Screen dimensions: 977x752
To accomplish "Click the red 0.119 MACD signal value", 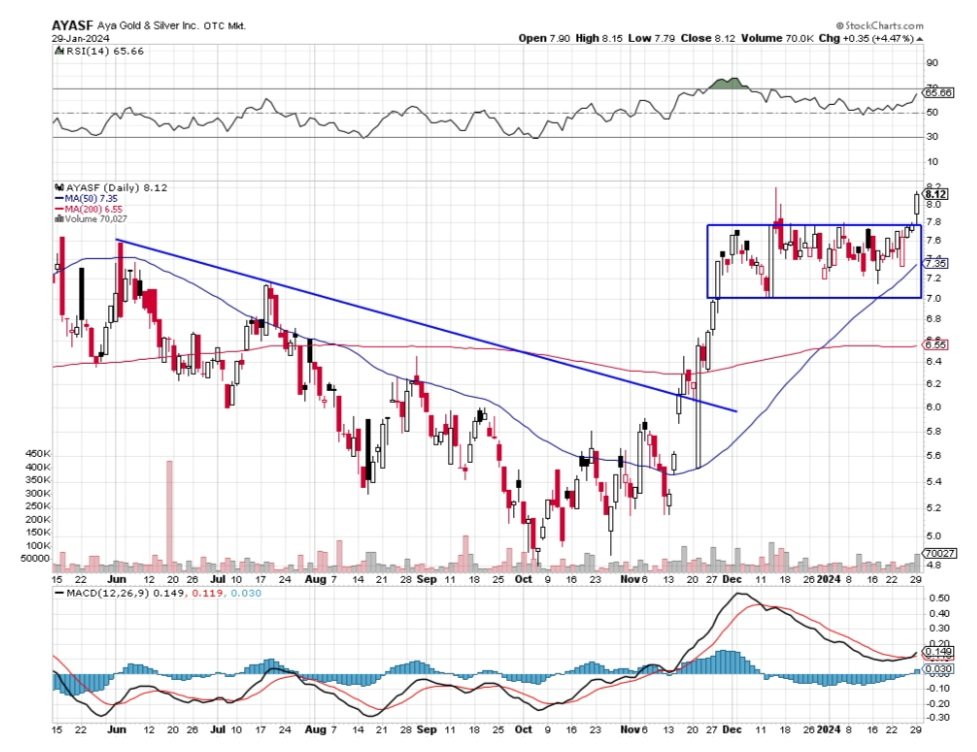I will (208, 593).
